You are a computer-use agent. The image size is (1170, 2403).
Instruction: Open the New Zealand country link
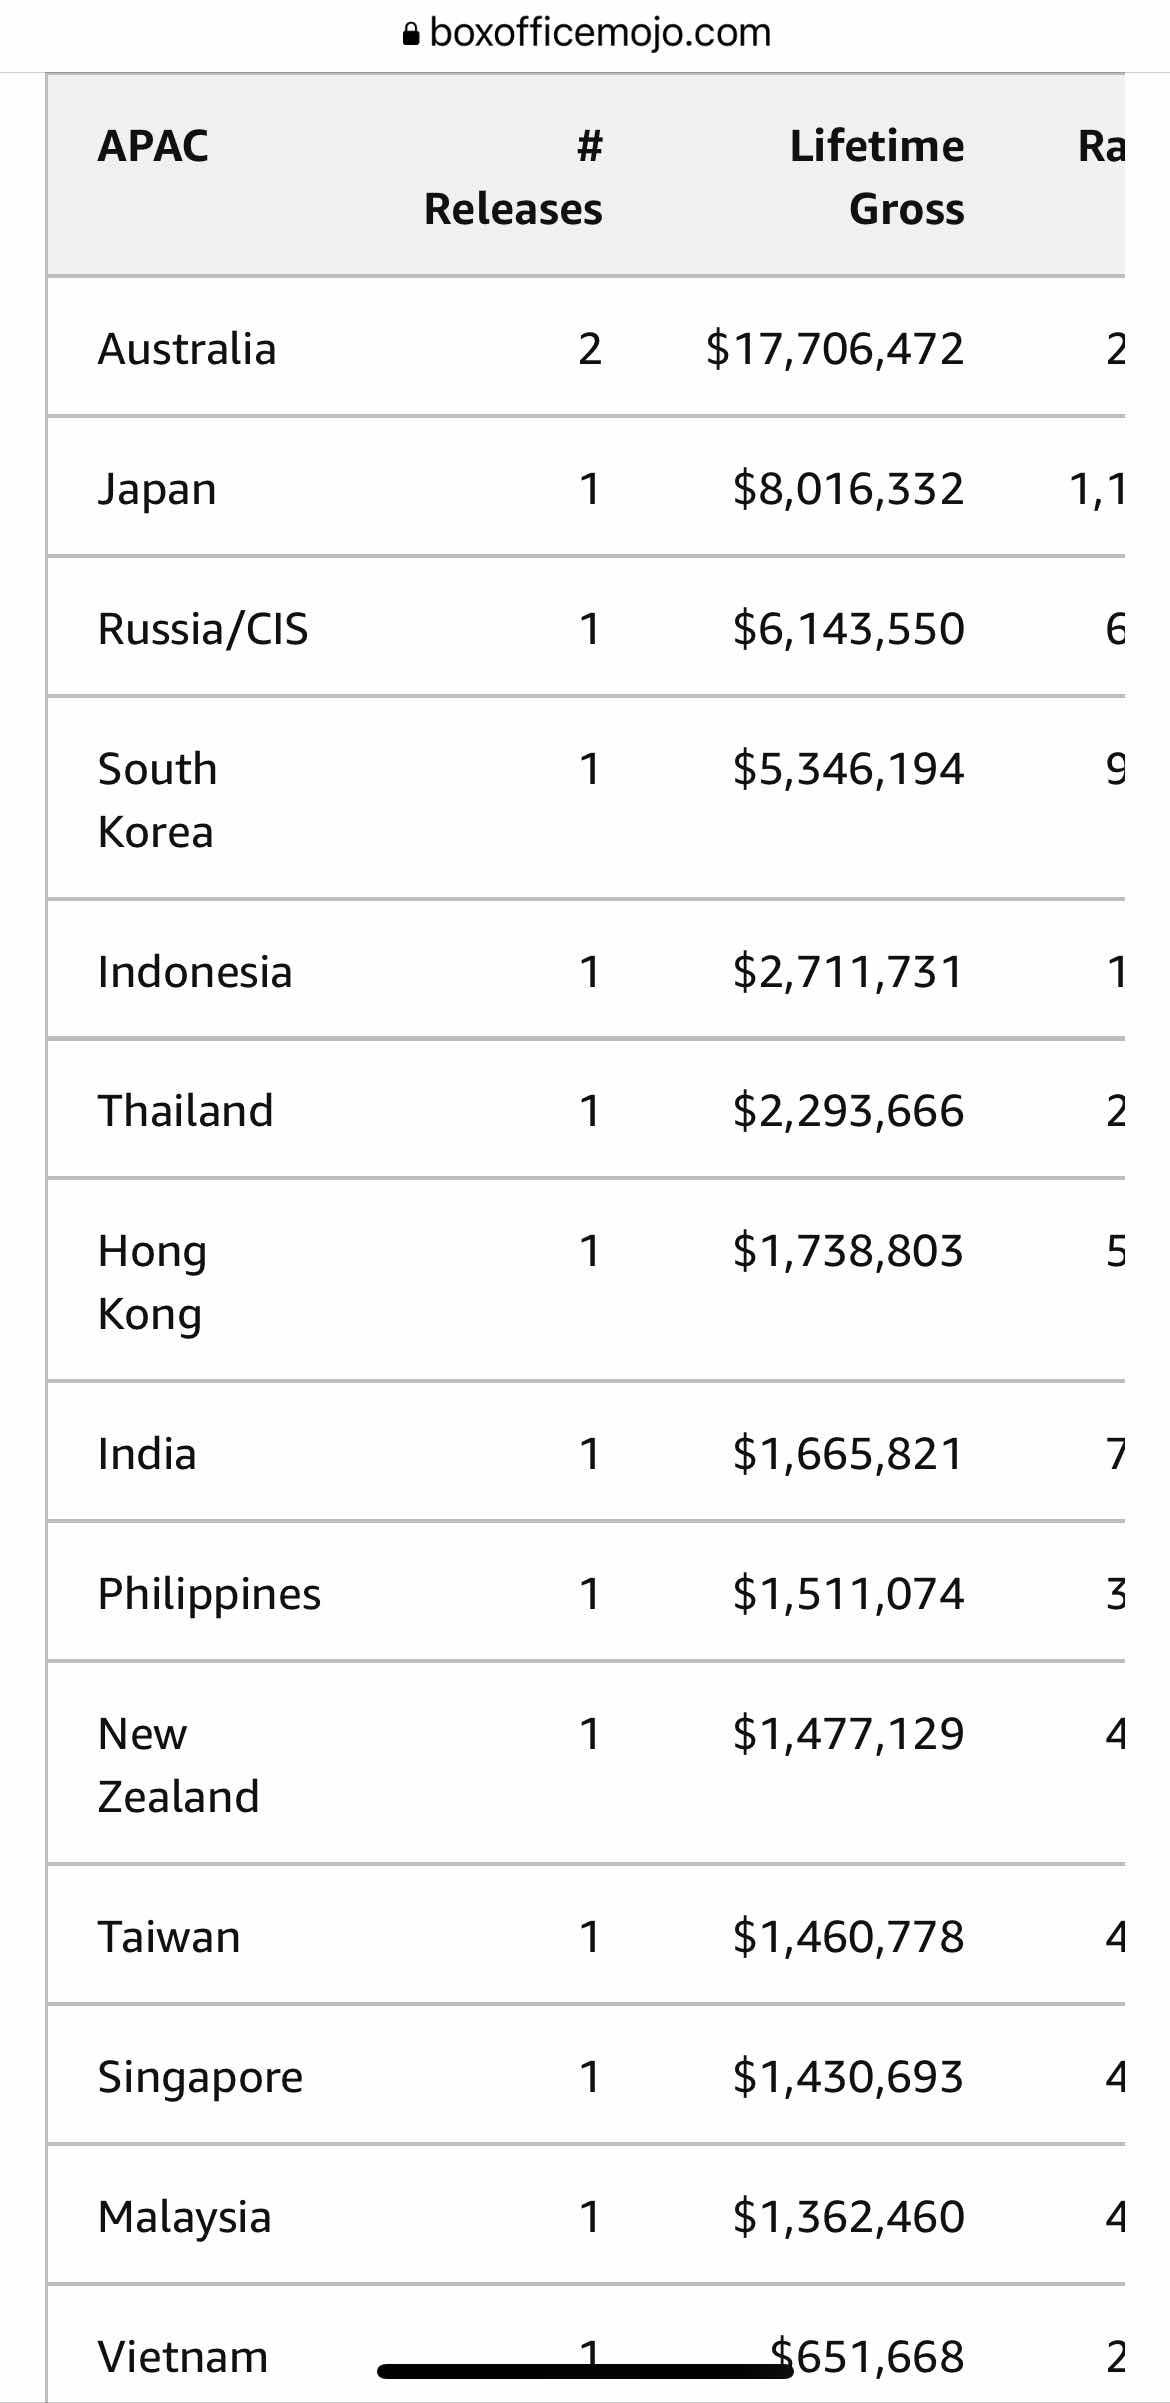[178, 1764]
